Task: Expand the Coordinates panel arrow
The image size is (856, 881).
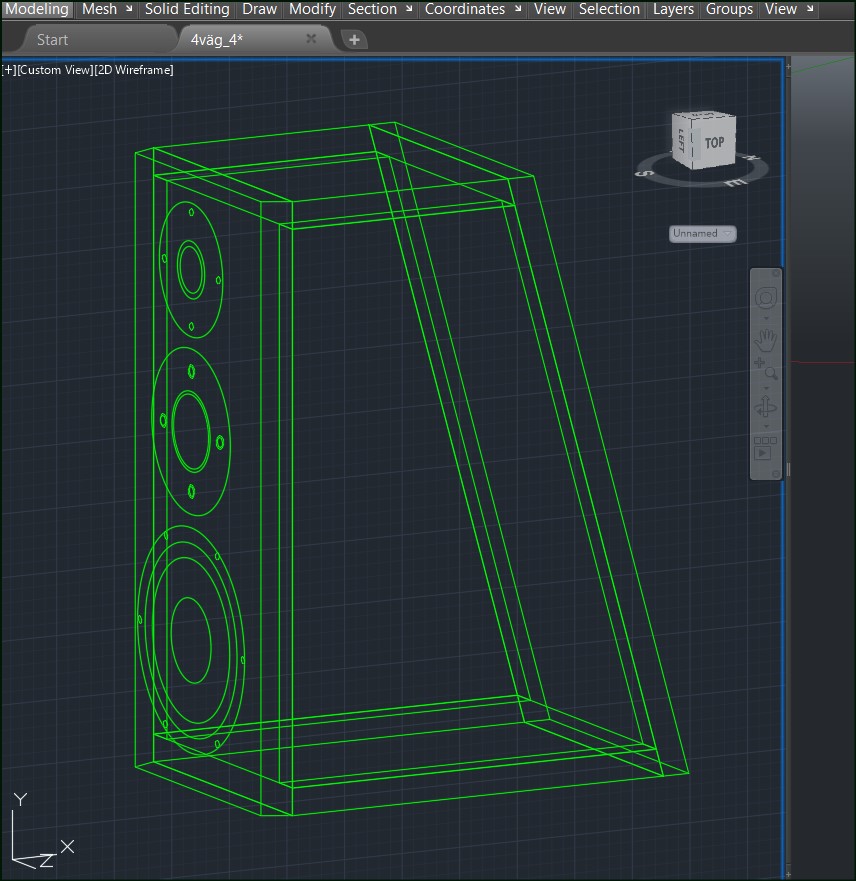Action: (518, 8)
